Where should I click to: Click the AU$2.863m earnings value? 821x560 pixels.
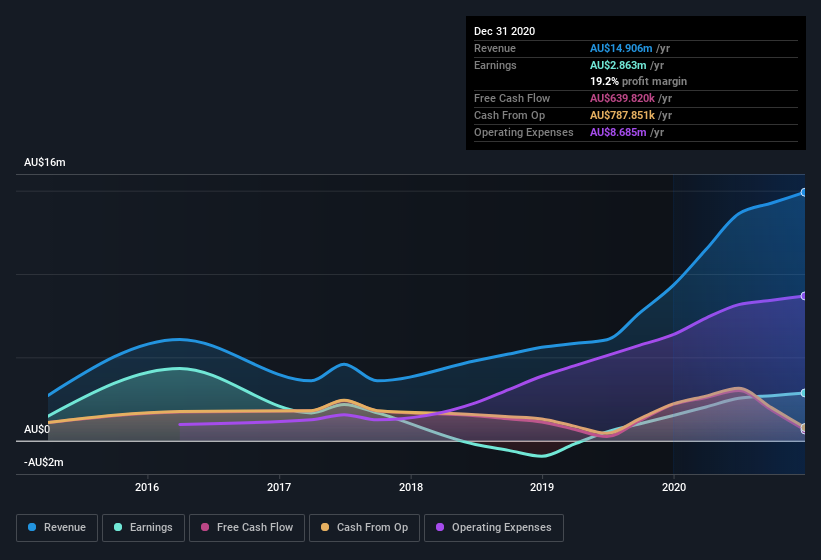(x=618, y=65)
